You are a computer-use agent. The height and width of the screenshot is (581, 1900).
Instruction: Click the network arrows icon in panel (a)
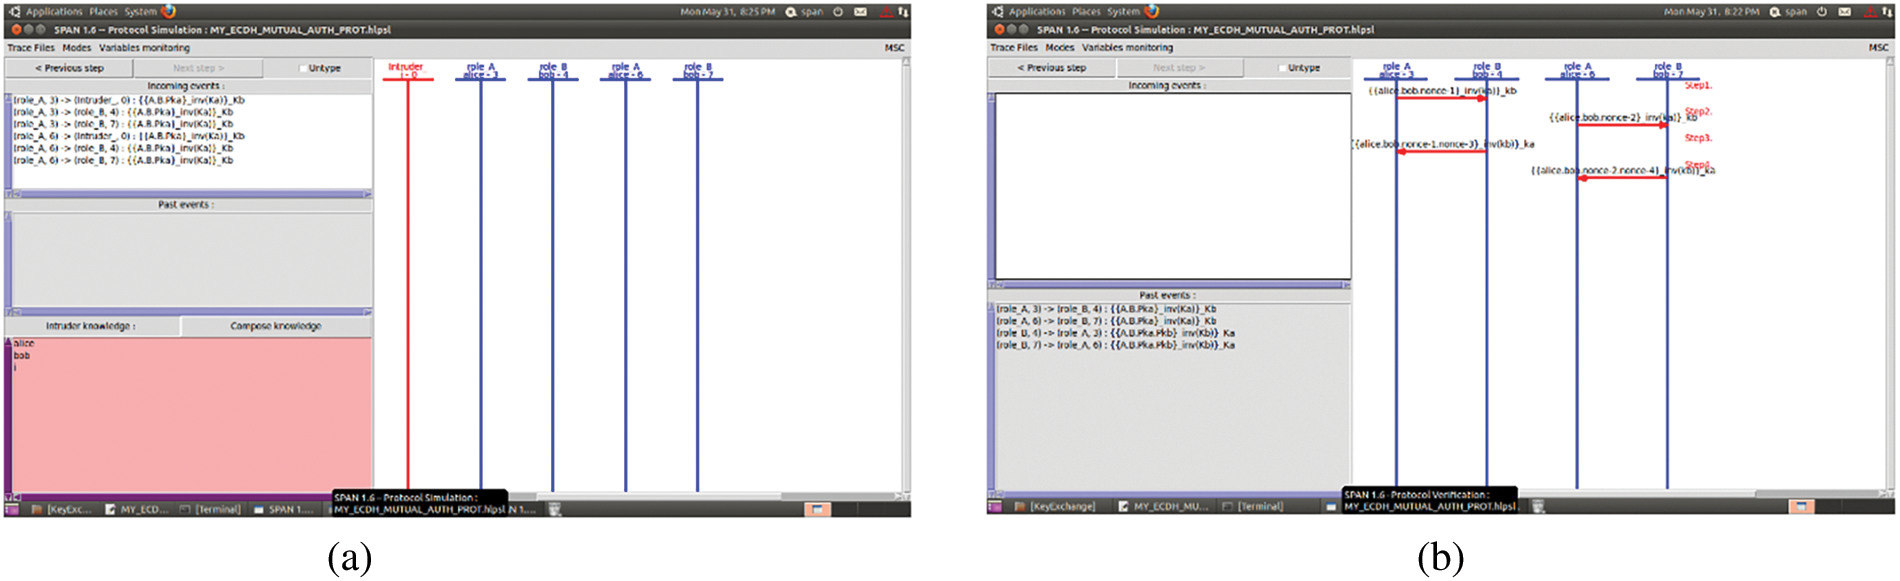(x=903, y=12)
